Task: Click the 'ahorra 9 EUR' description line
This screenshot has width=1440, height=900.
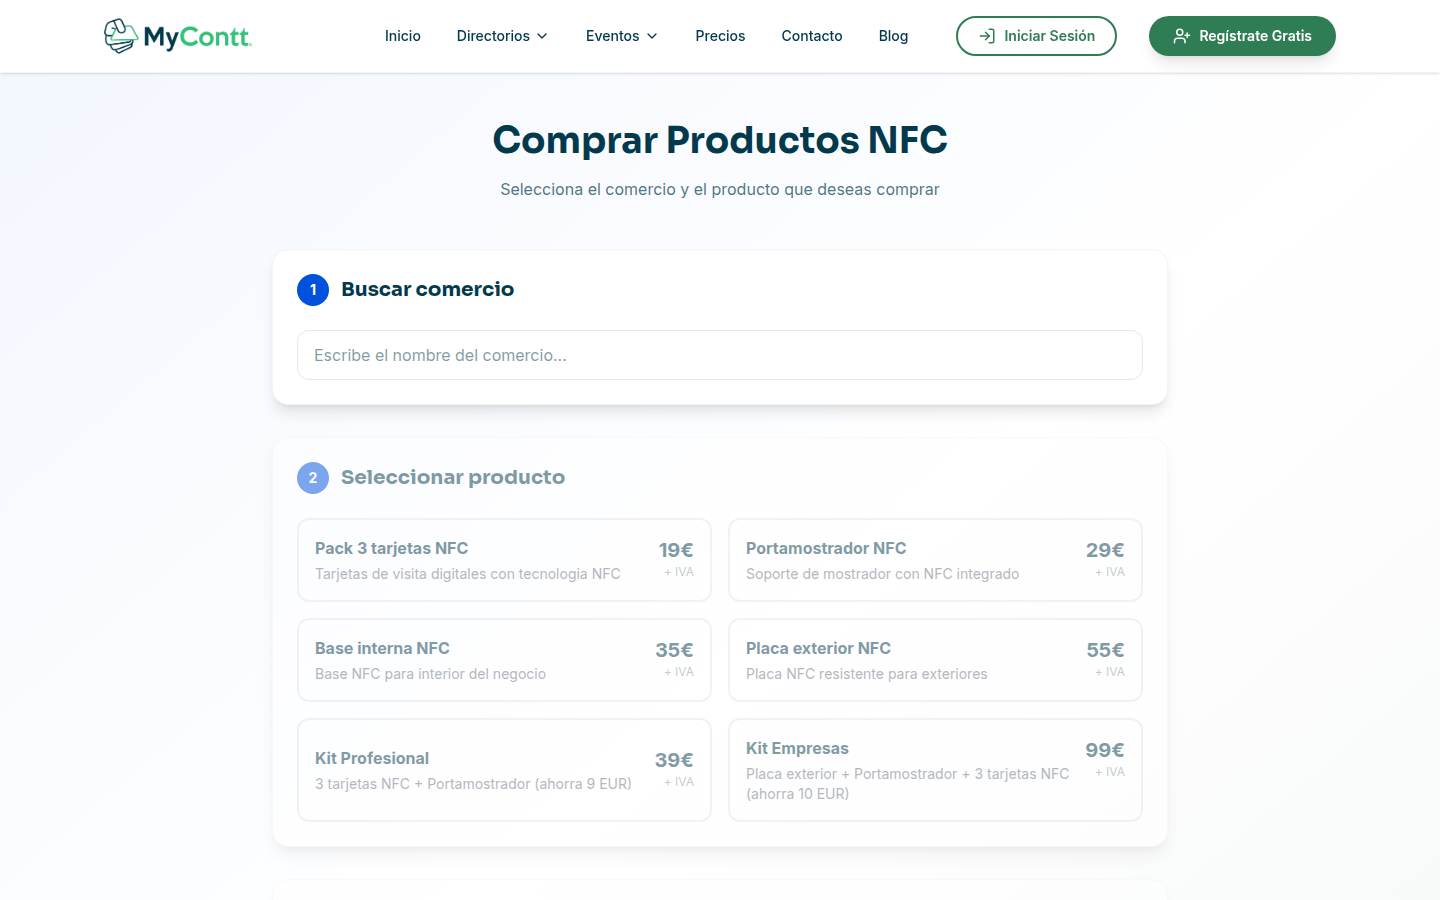Action: click(x=473, y=784)
